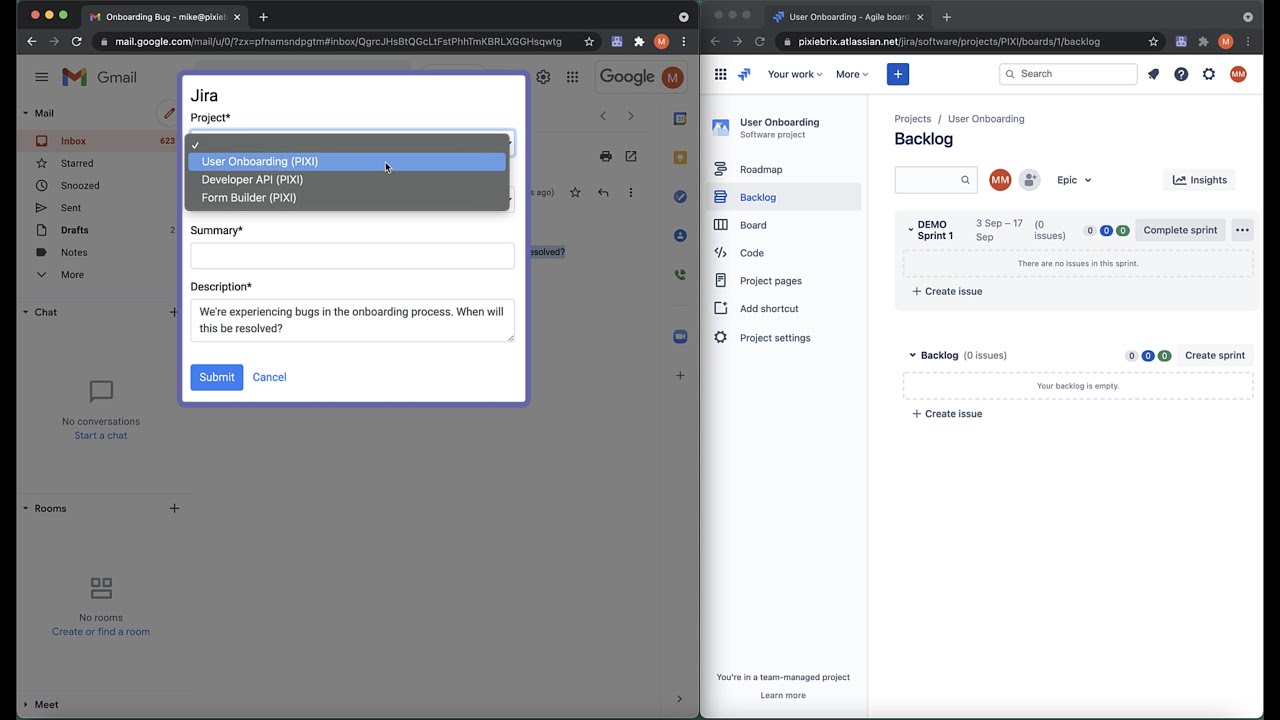Submit the Jira form
The height and width of the screenshot is (720, 1280).
pos(217,377)
